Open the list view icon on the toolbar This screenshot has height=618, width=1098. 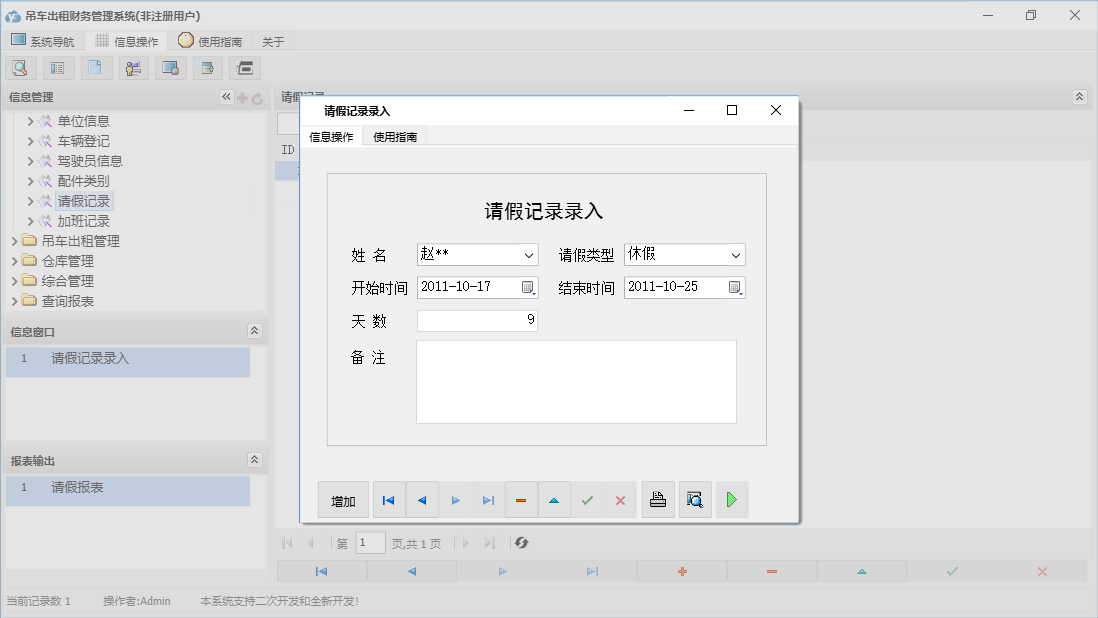[x=57, y=67]
